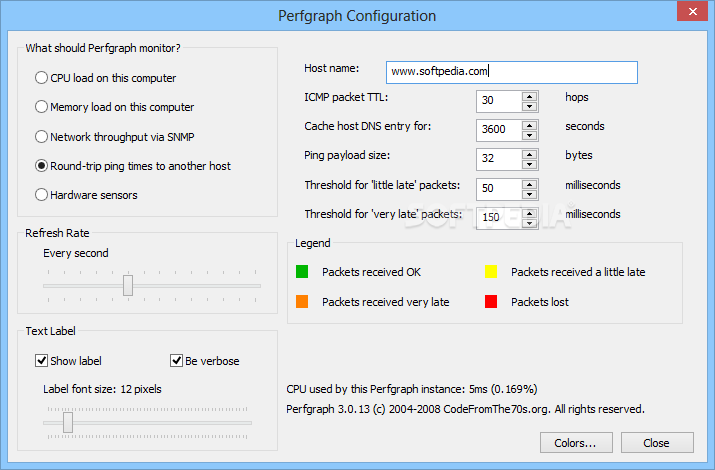
Task: Close the Perfgraph Configuration window with X
Action: click(x=693, y=11)
